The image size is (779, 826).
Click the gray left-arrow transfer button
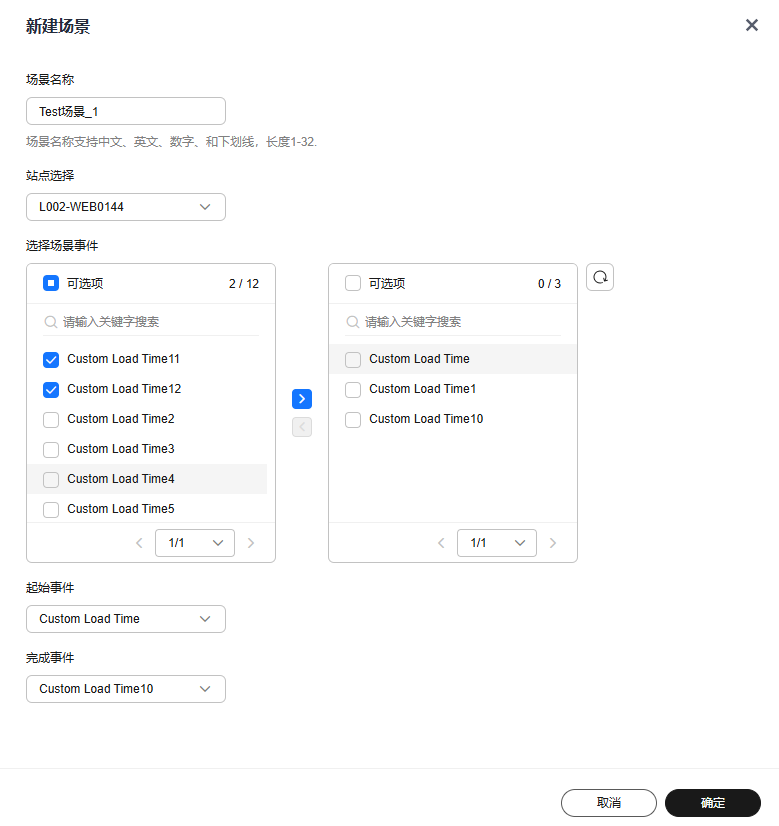302,427
